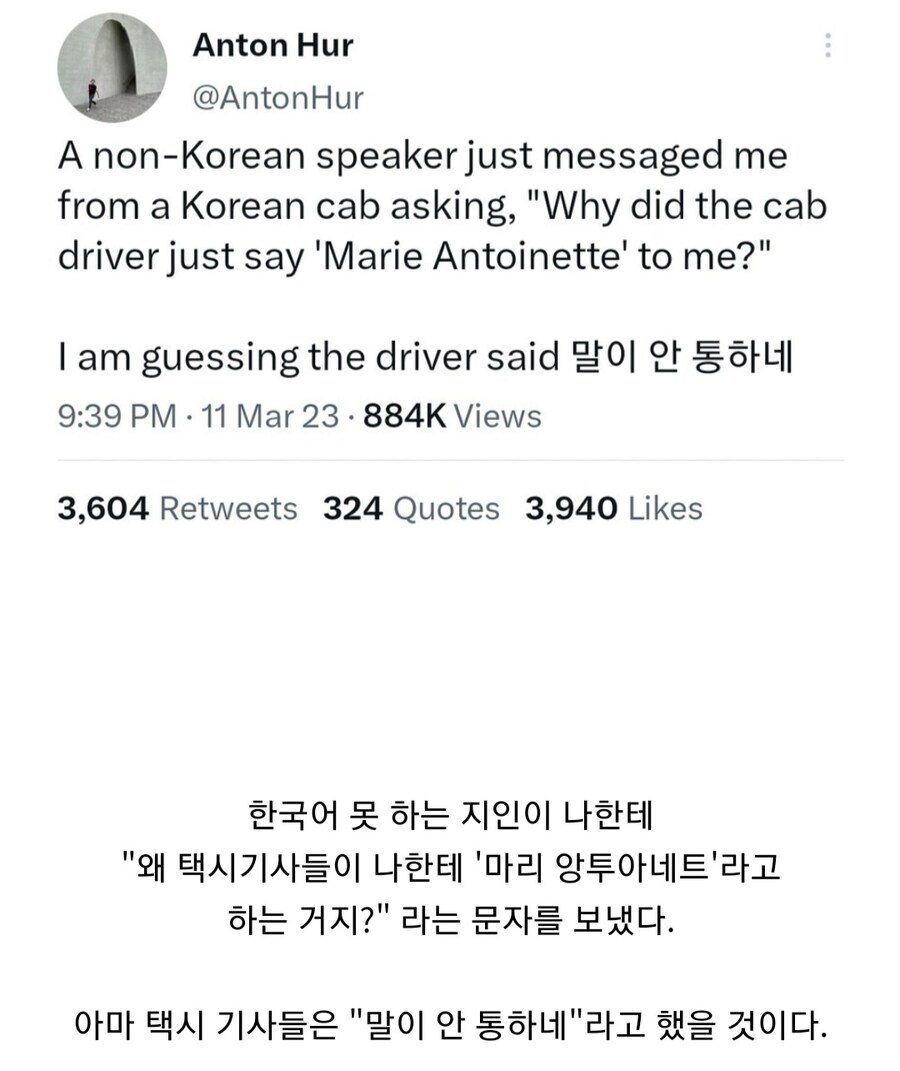
Task: View the 884K Views count
Action: tap(452, 416)
